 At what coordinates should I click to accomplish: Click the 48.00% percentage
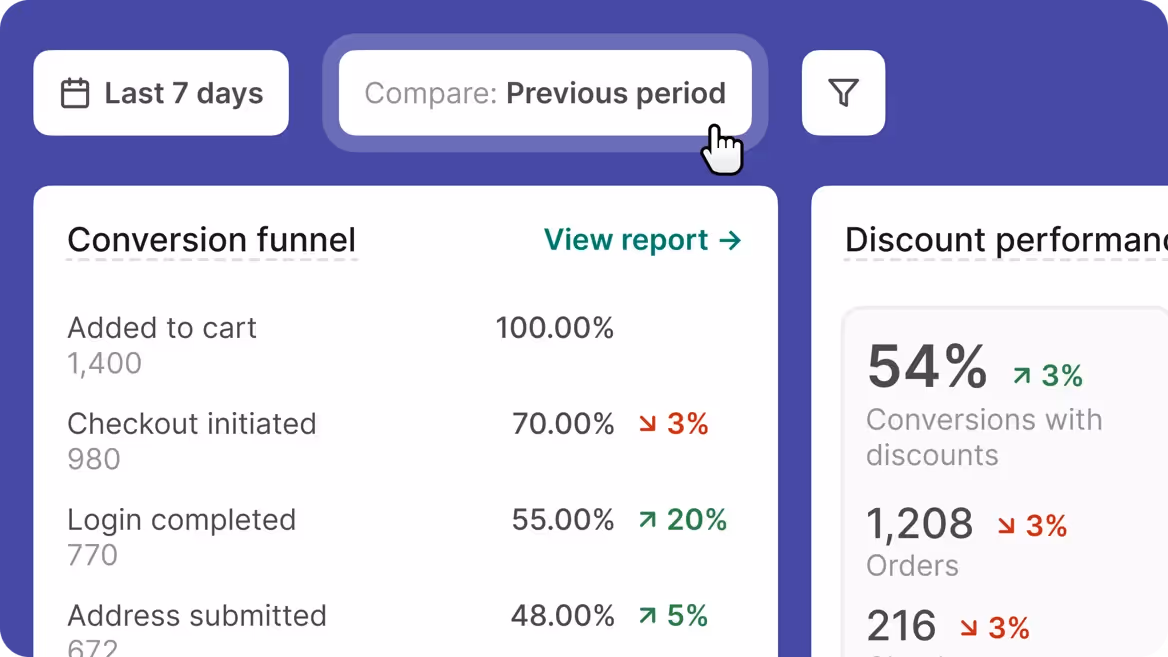tap(562, 616)
